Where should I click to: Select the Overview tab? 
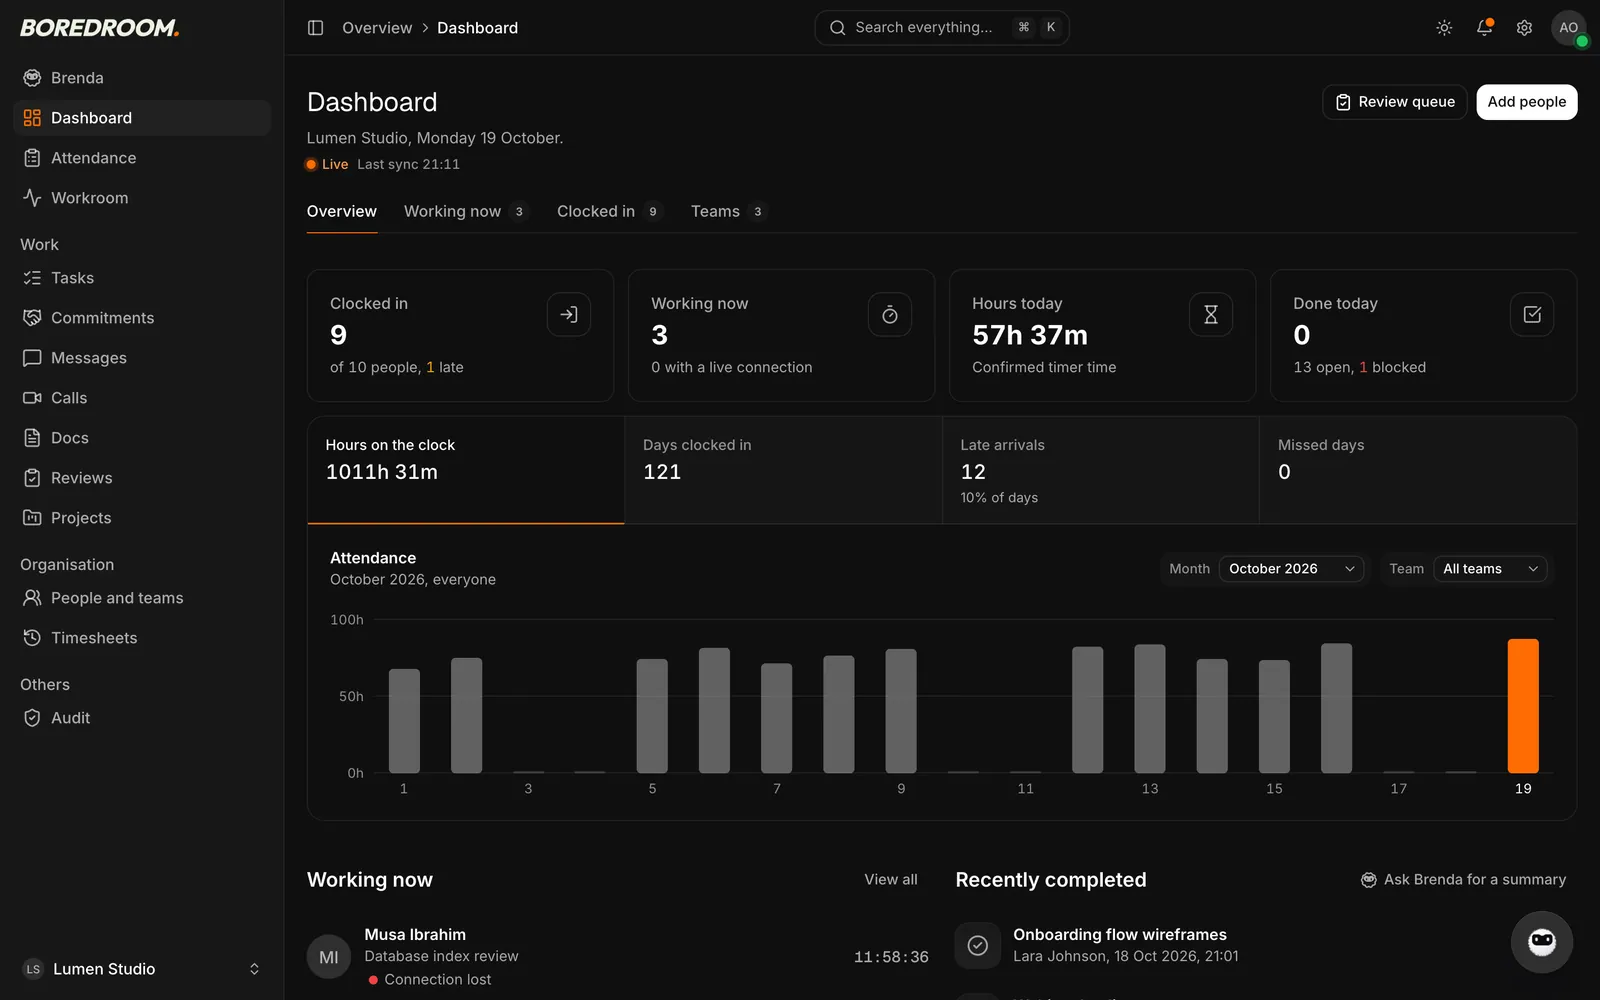342,211
